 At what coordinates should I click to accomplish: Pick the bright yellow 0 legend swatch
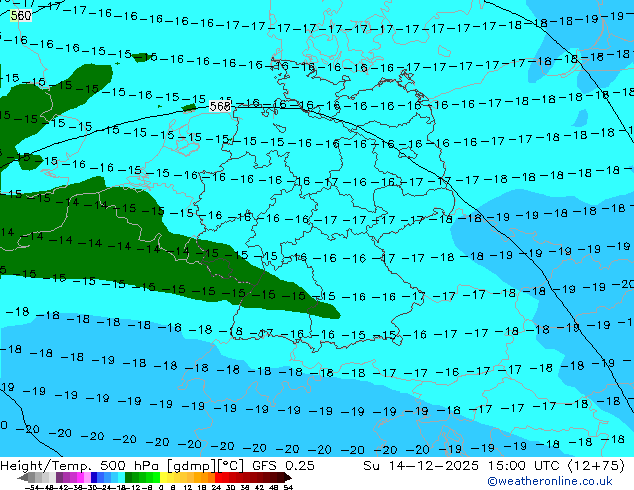pos(163,477)
